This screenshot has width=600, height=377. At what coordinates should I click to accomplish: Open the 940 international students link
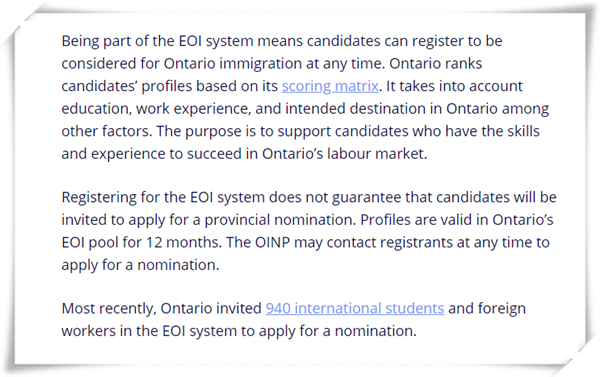point(355,308)
